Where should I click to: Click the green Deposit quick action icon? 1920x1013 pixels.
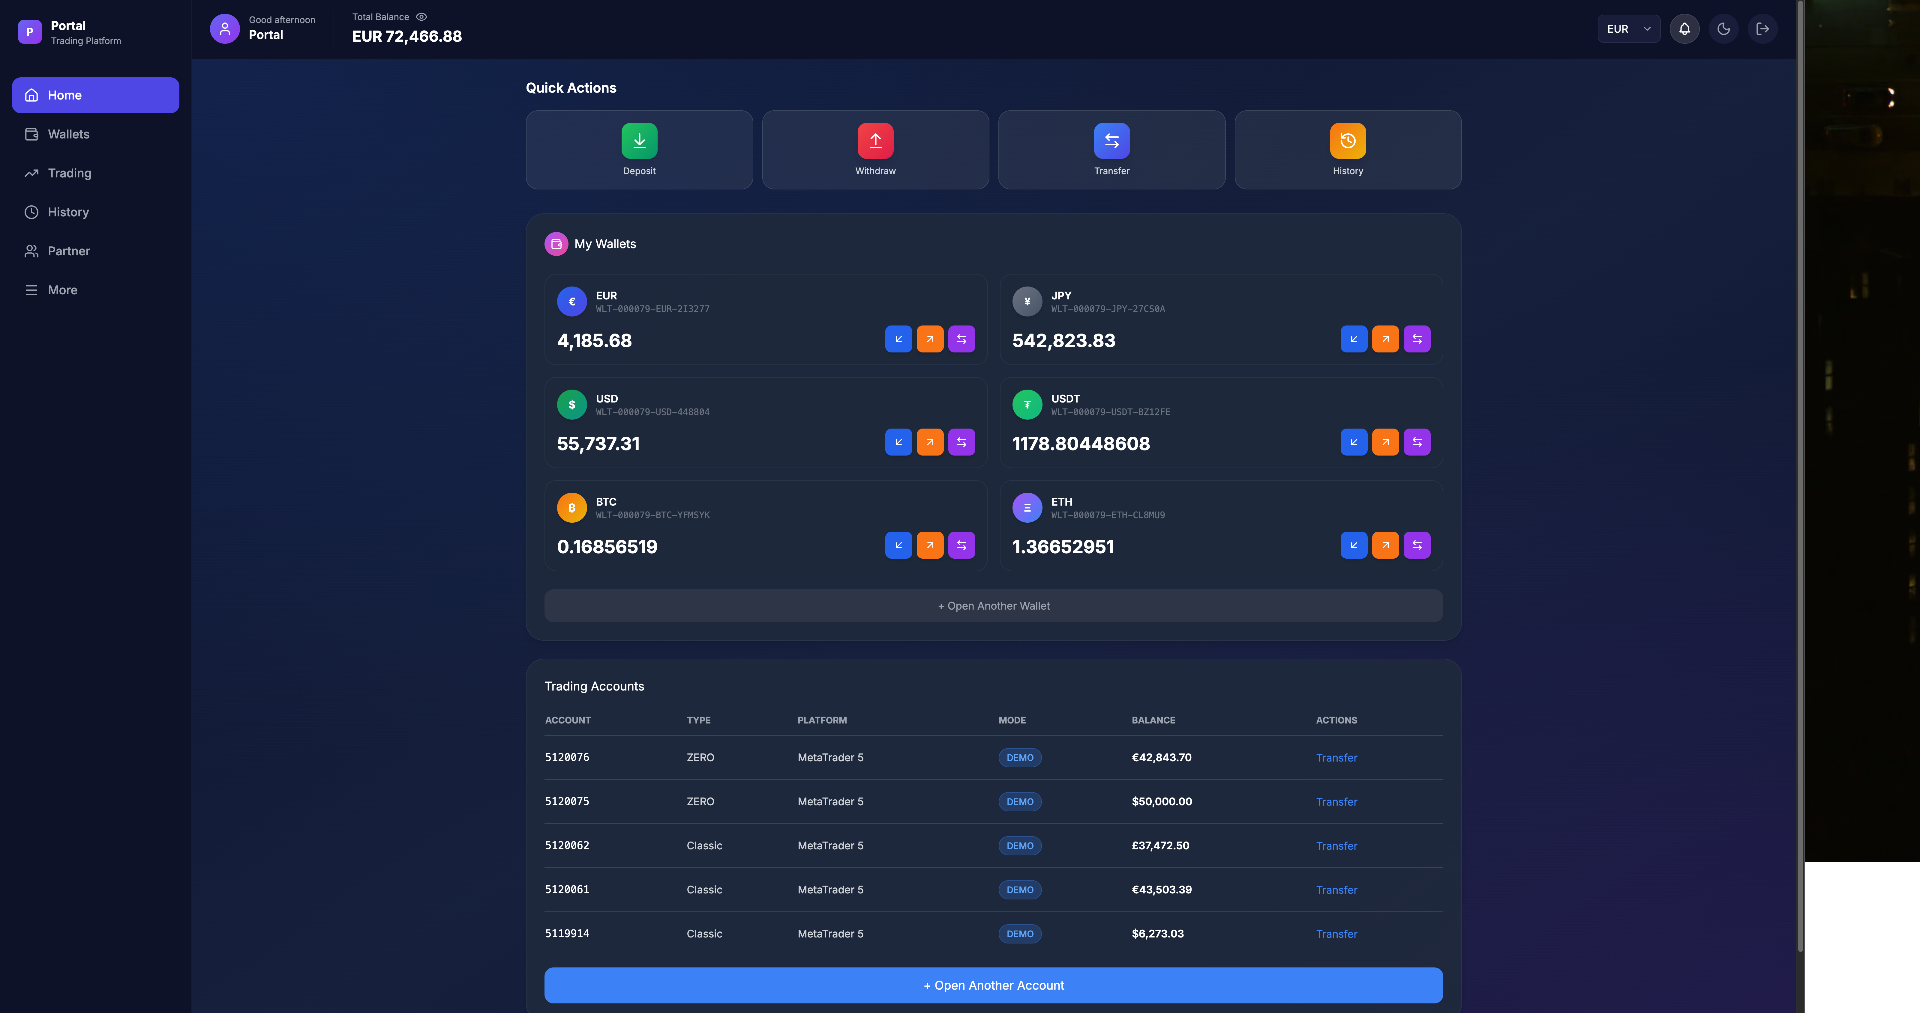(x=639, y=141)
